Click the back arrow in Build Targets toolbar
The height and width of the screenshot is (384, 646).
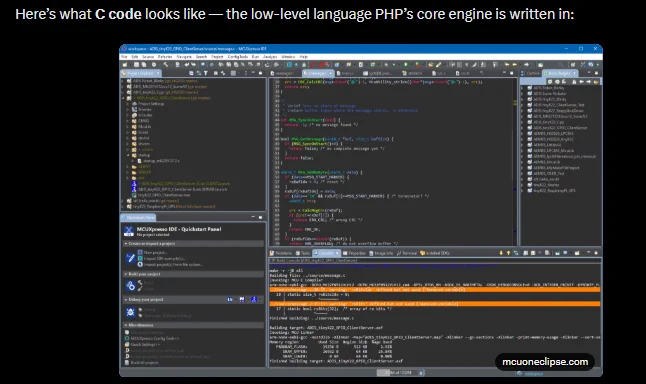pos(581,82)
